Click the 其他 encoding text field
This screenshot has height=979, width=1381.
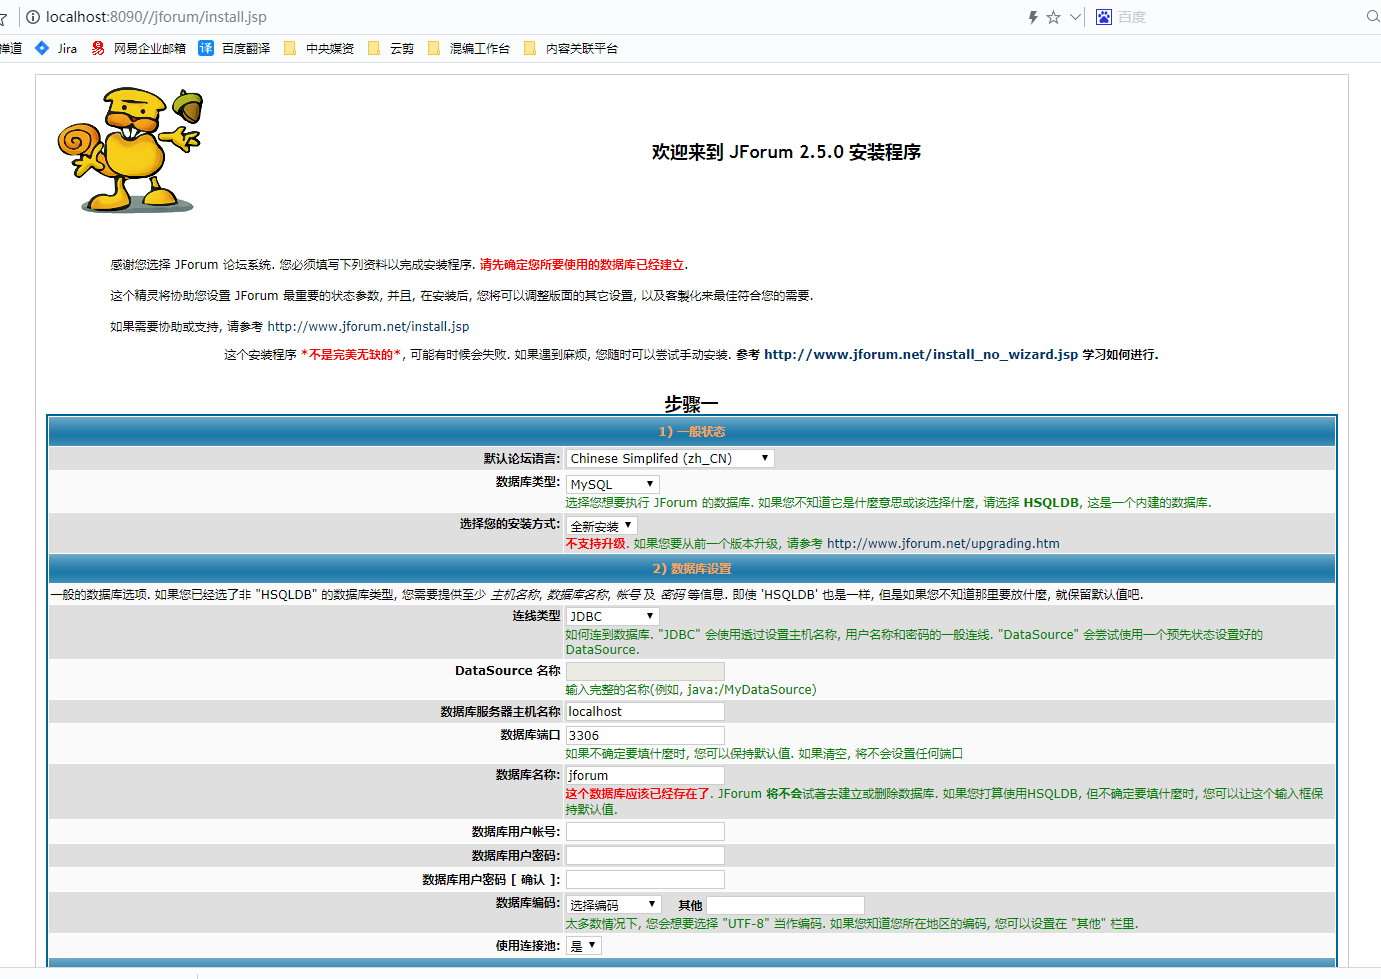click(x=786, y=905)
